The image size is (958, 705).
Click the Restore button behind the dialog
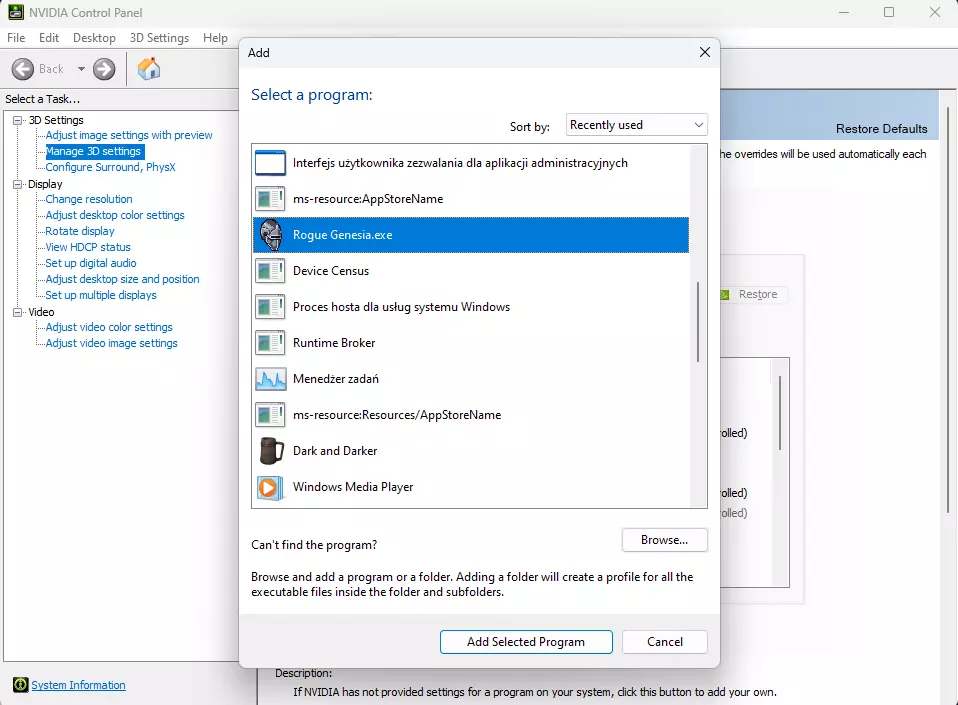point(753,294)
